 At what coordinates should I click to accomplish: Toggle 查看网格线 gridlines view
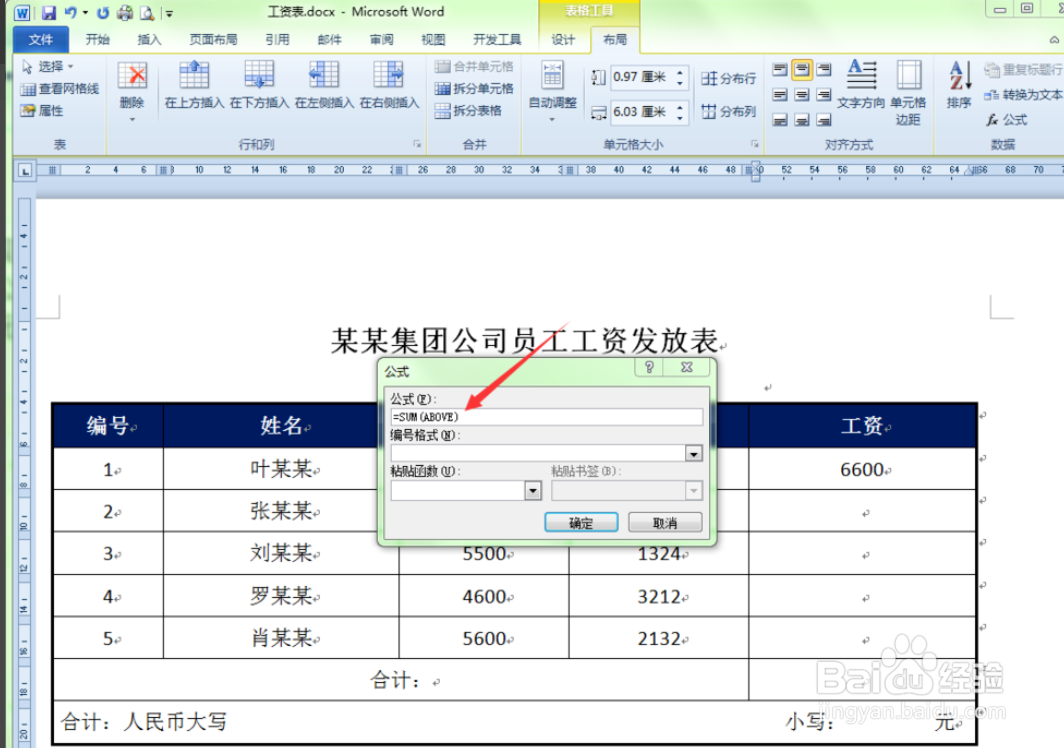[x=60, y=88]
